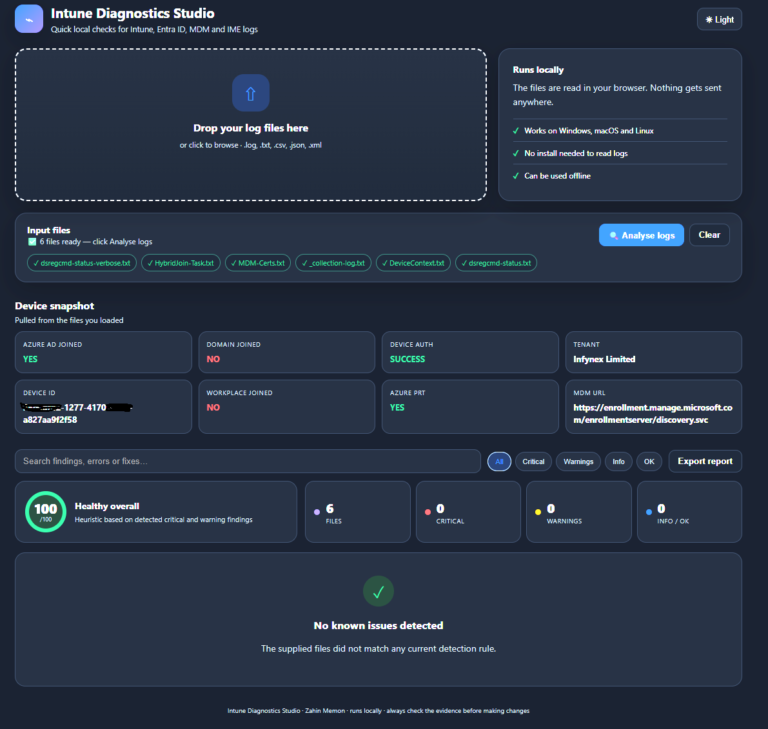The width and height of the screenshot is (768, 729).
Task: Filter findings by Warnings
Action: click(578, 462)
